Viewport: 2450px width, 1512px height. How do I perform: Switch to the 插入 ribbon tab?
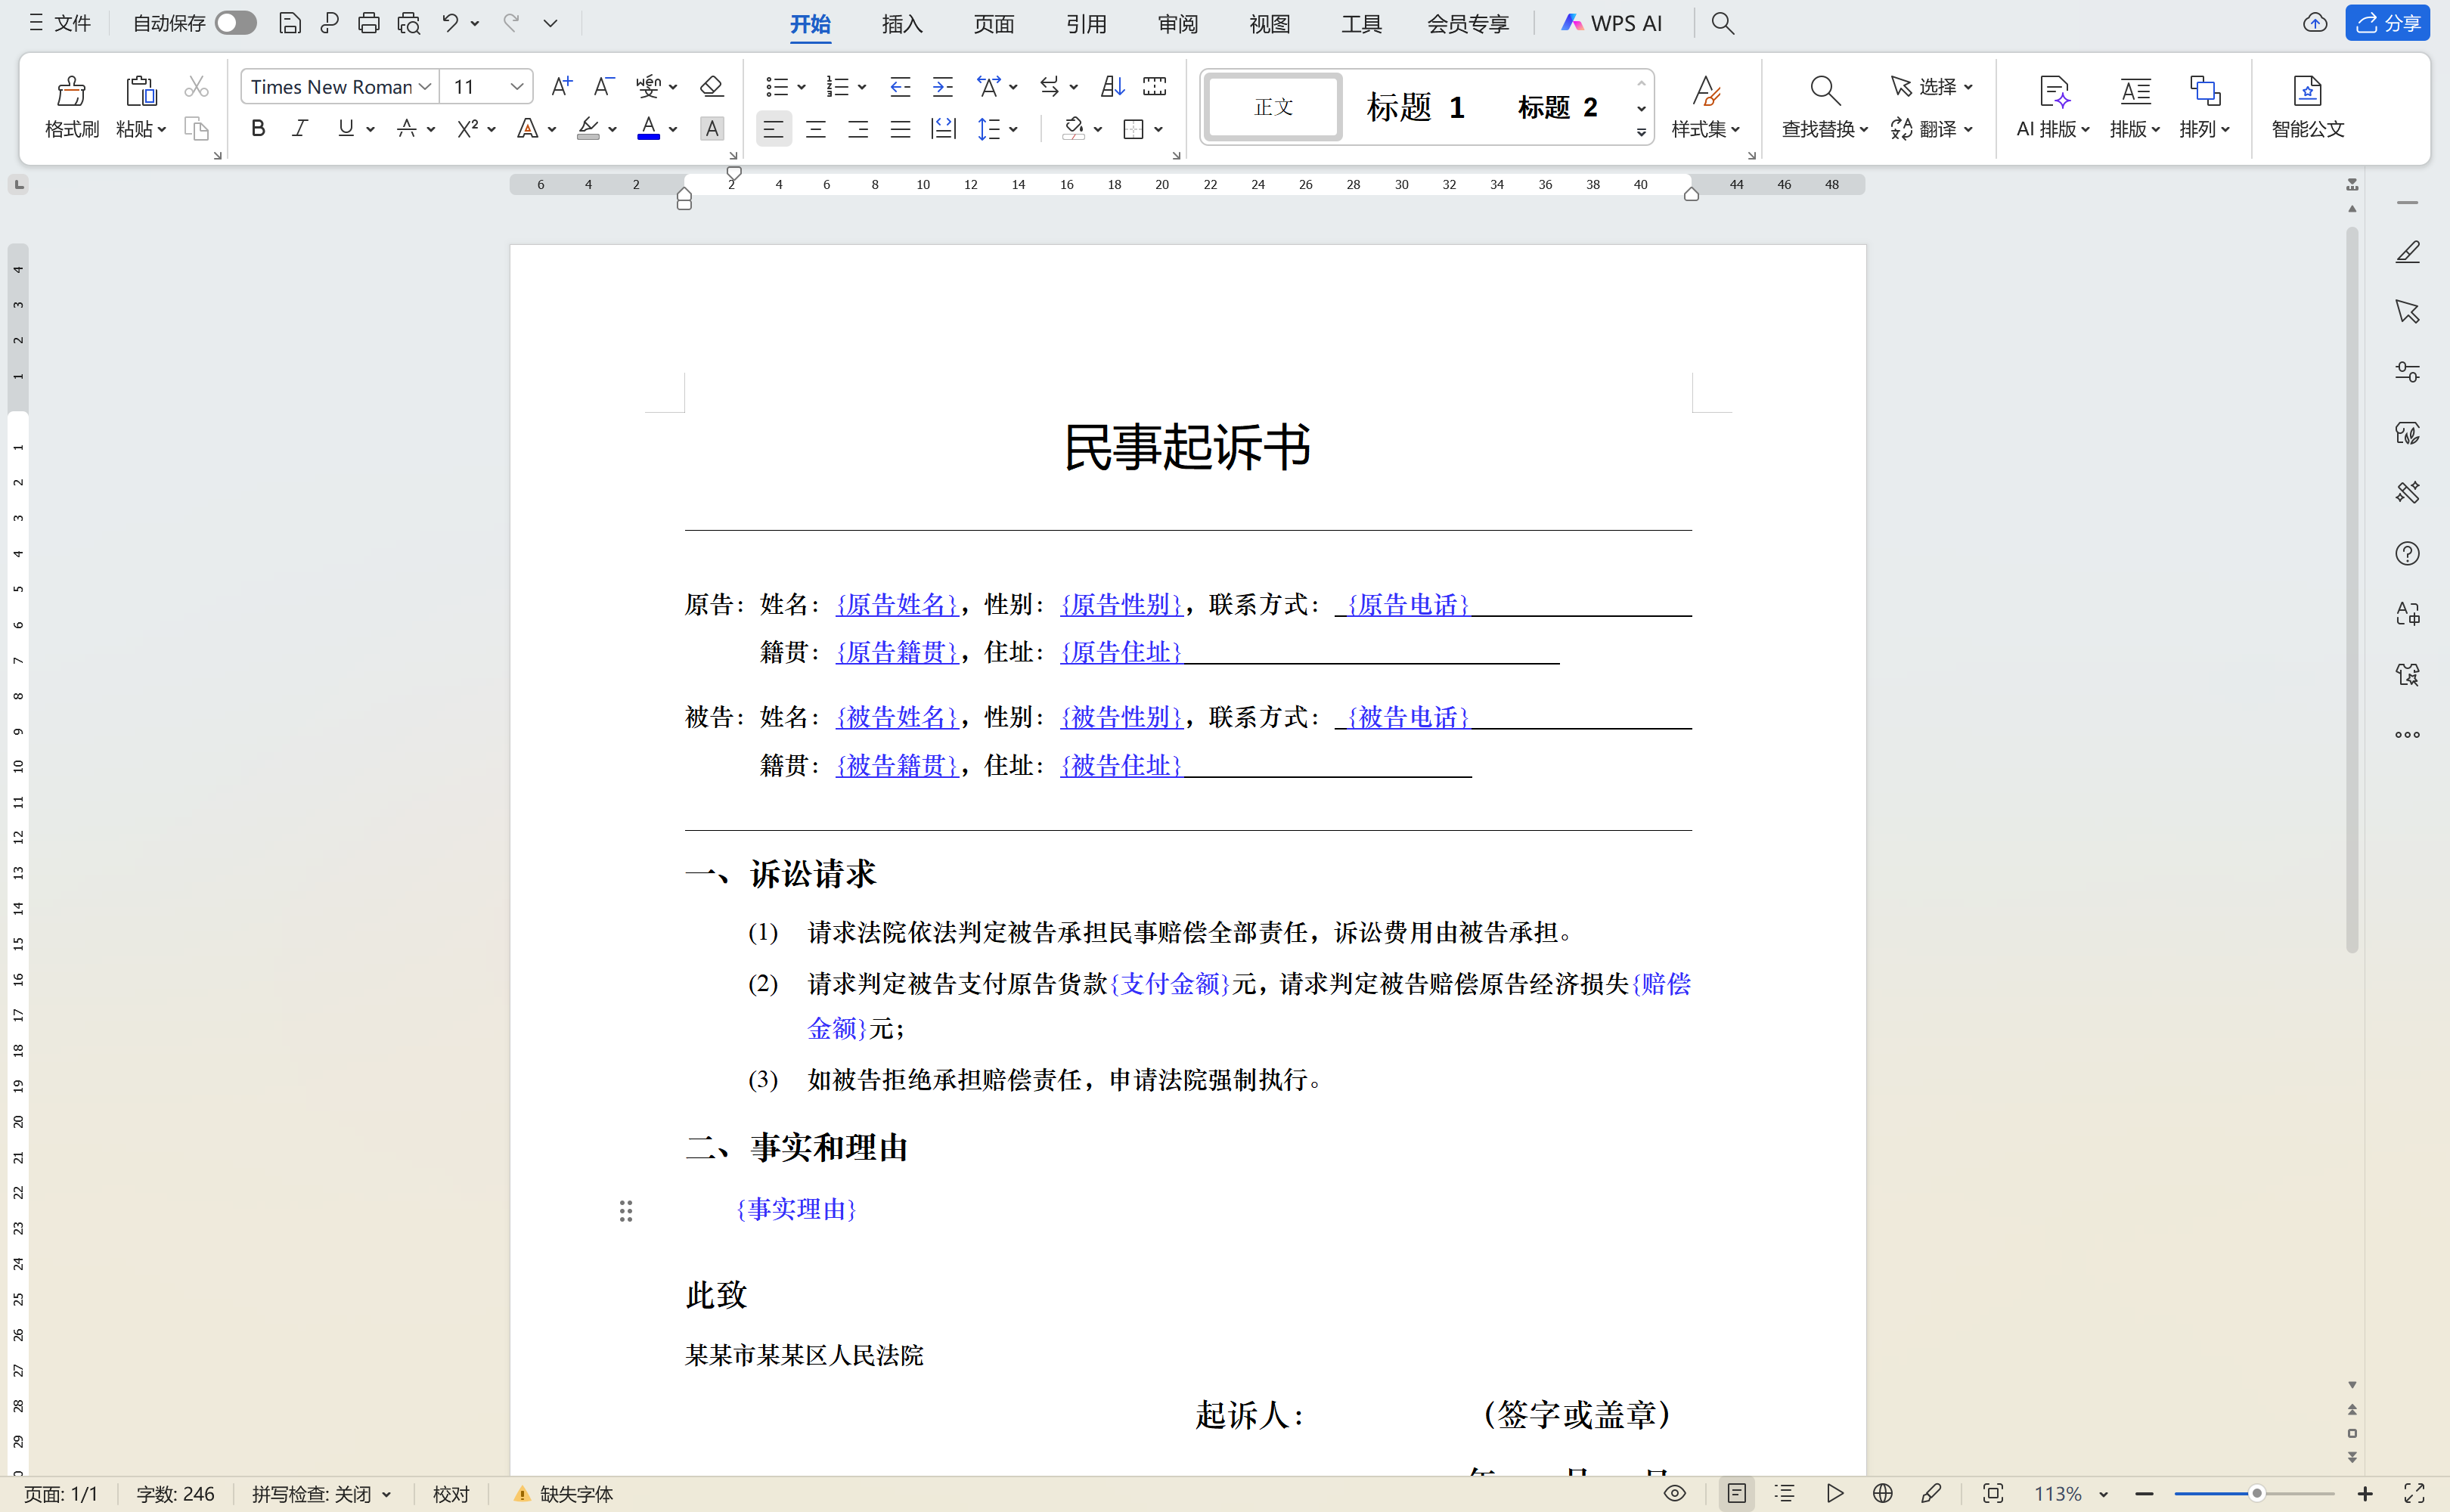(901, 23)
